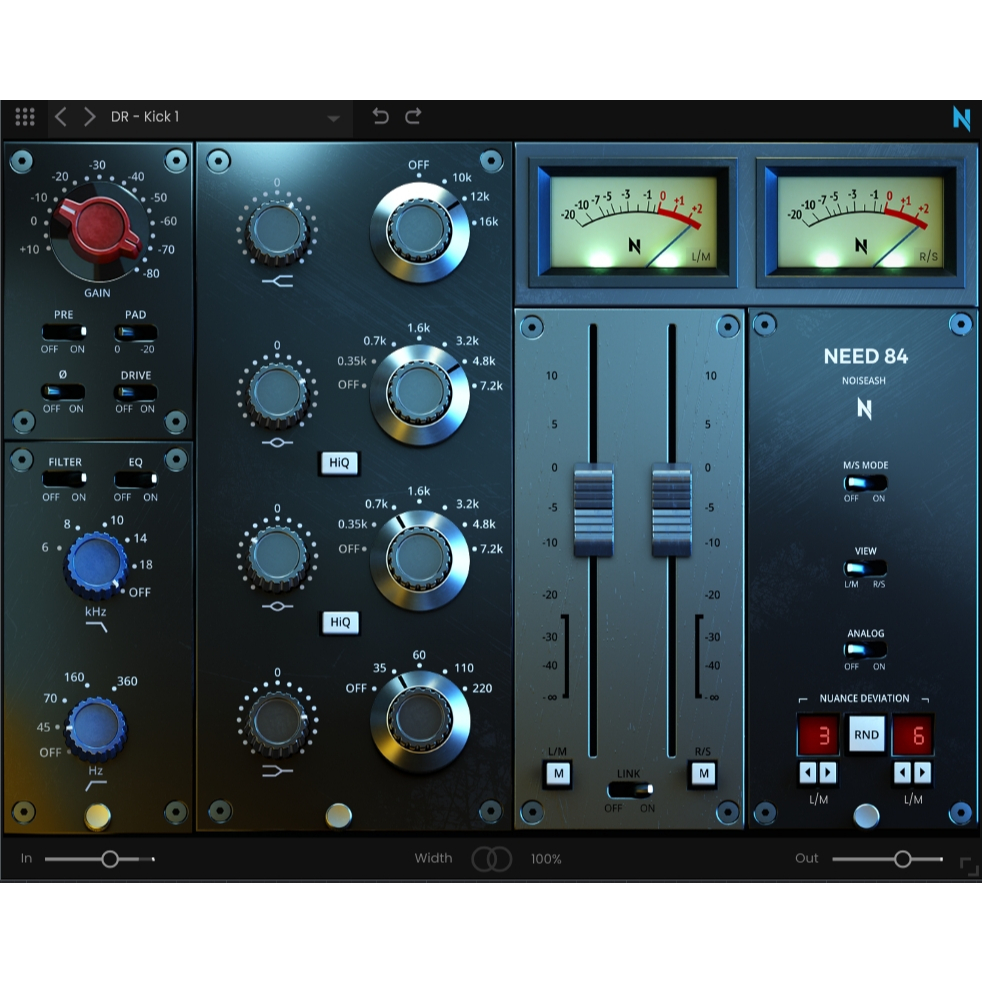
Task: Increase right Nuance Deviation value
Action: click(923, 773)
